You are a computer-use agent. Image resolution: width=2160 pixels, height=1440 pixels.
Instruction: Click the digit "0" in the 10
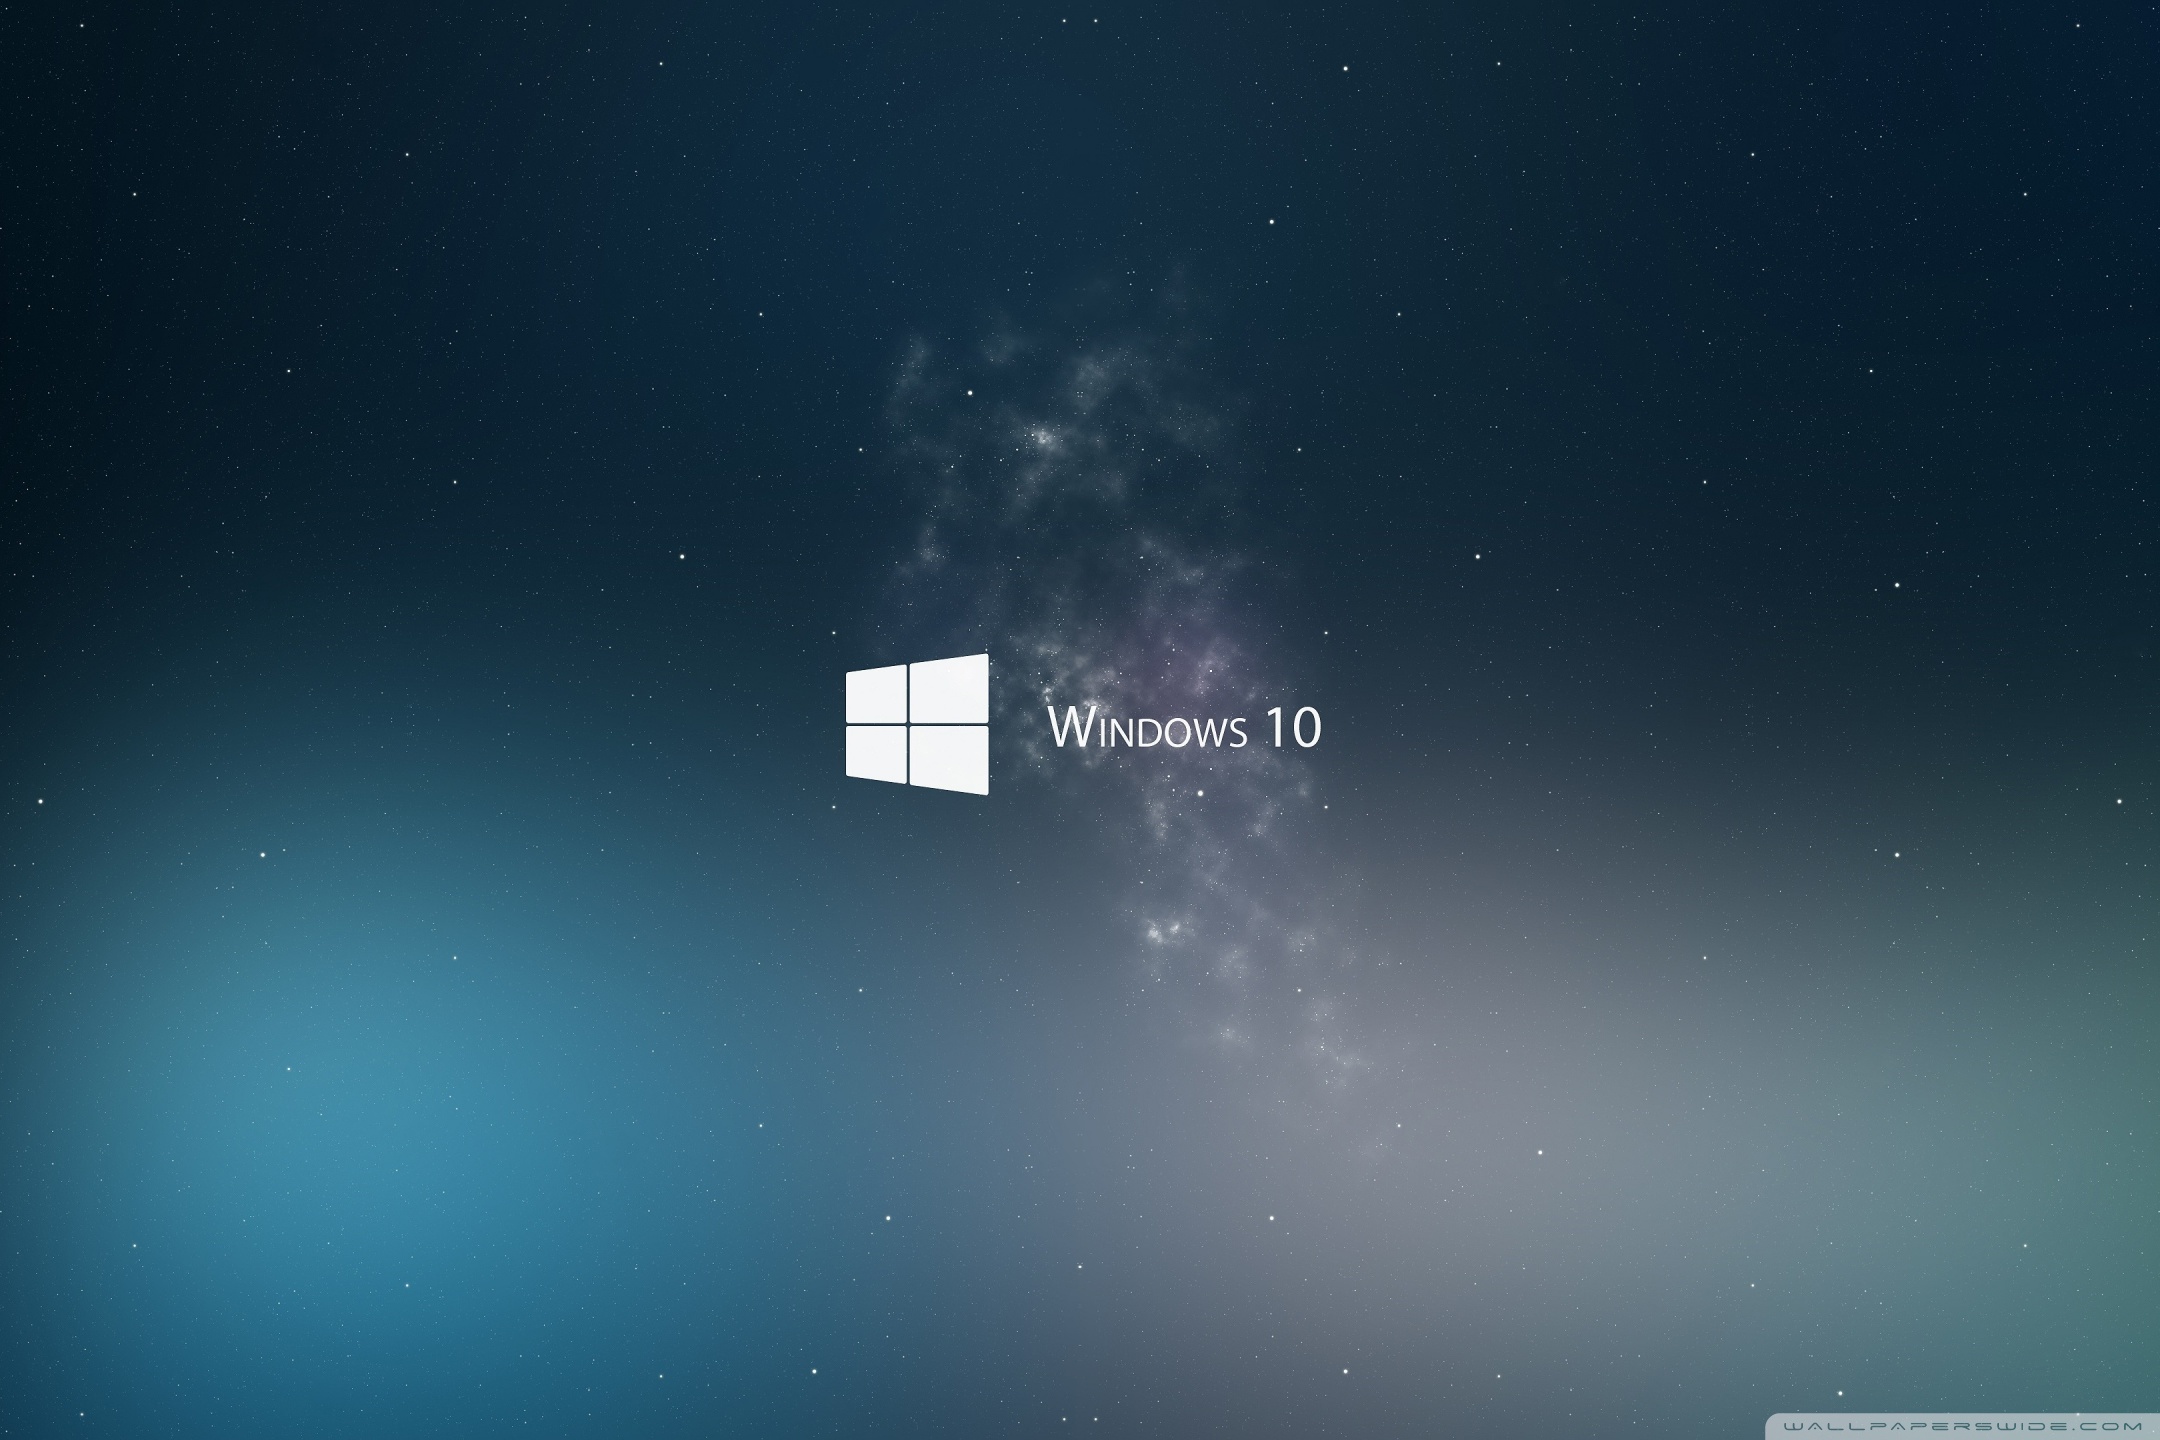tap(1305, 728)
